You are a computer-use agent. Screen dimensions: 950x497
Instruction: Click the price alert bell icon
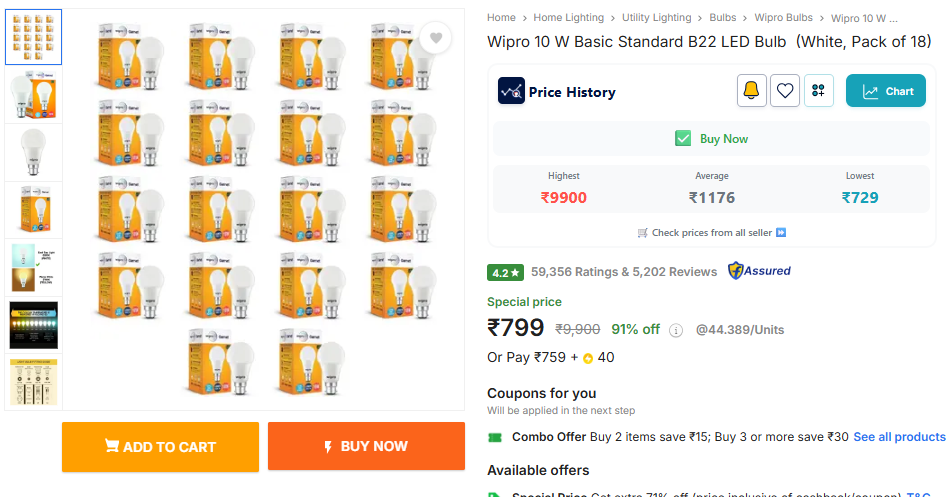pyautogui.click(x=752, y=91)
